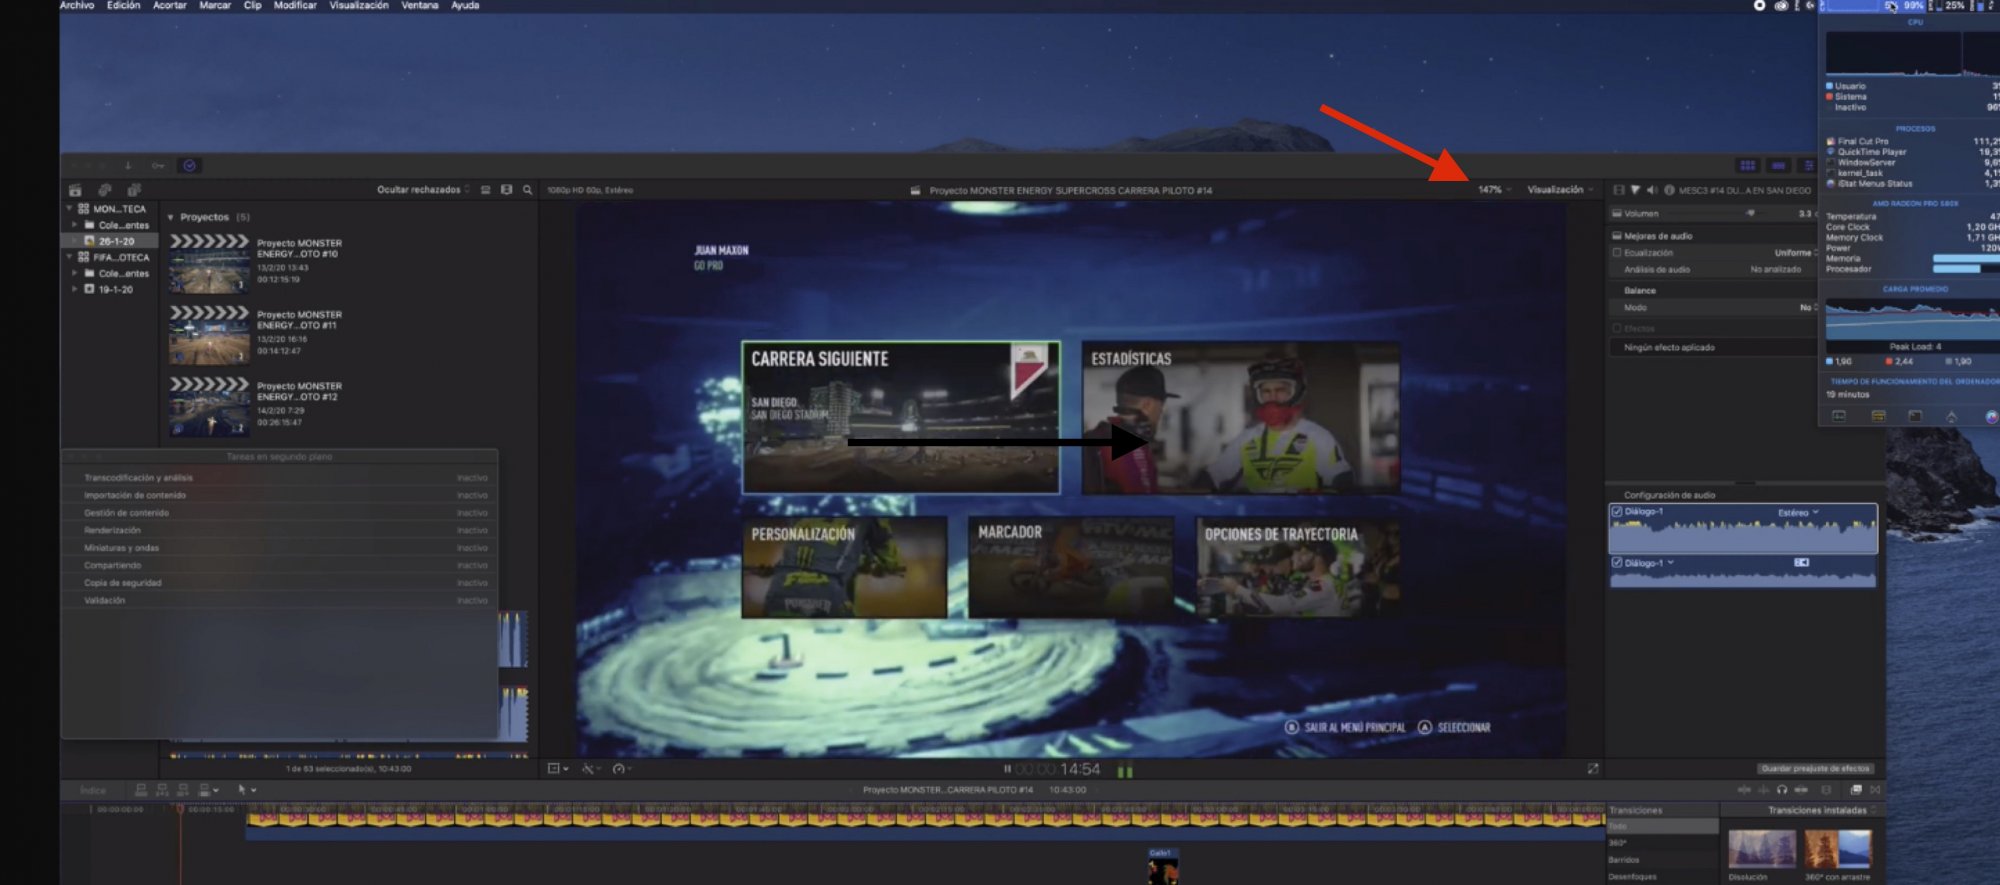Click the import media arrow icon
The width and height of the screenshot is (2000, 885).
(x=128, y=165)
